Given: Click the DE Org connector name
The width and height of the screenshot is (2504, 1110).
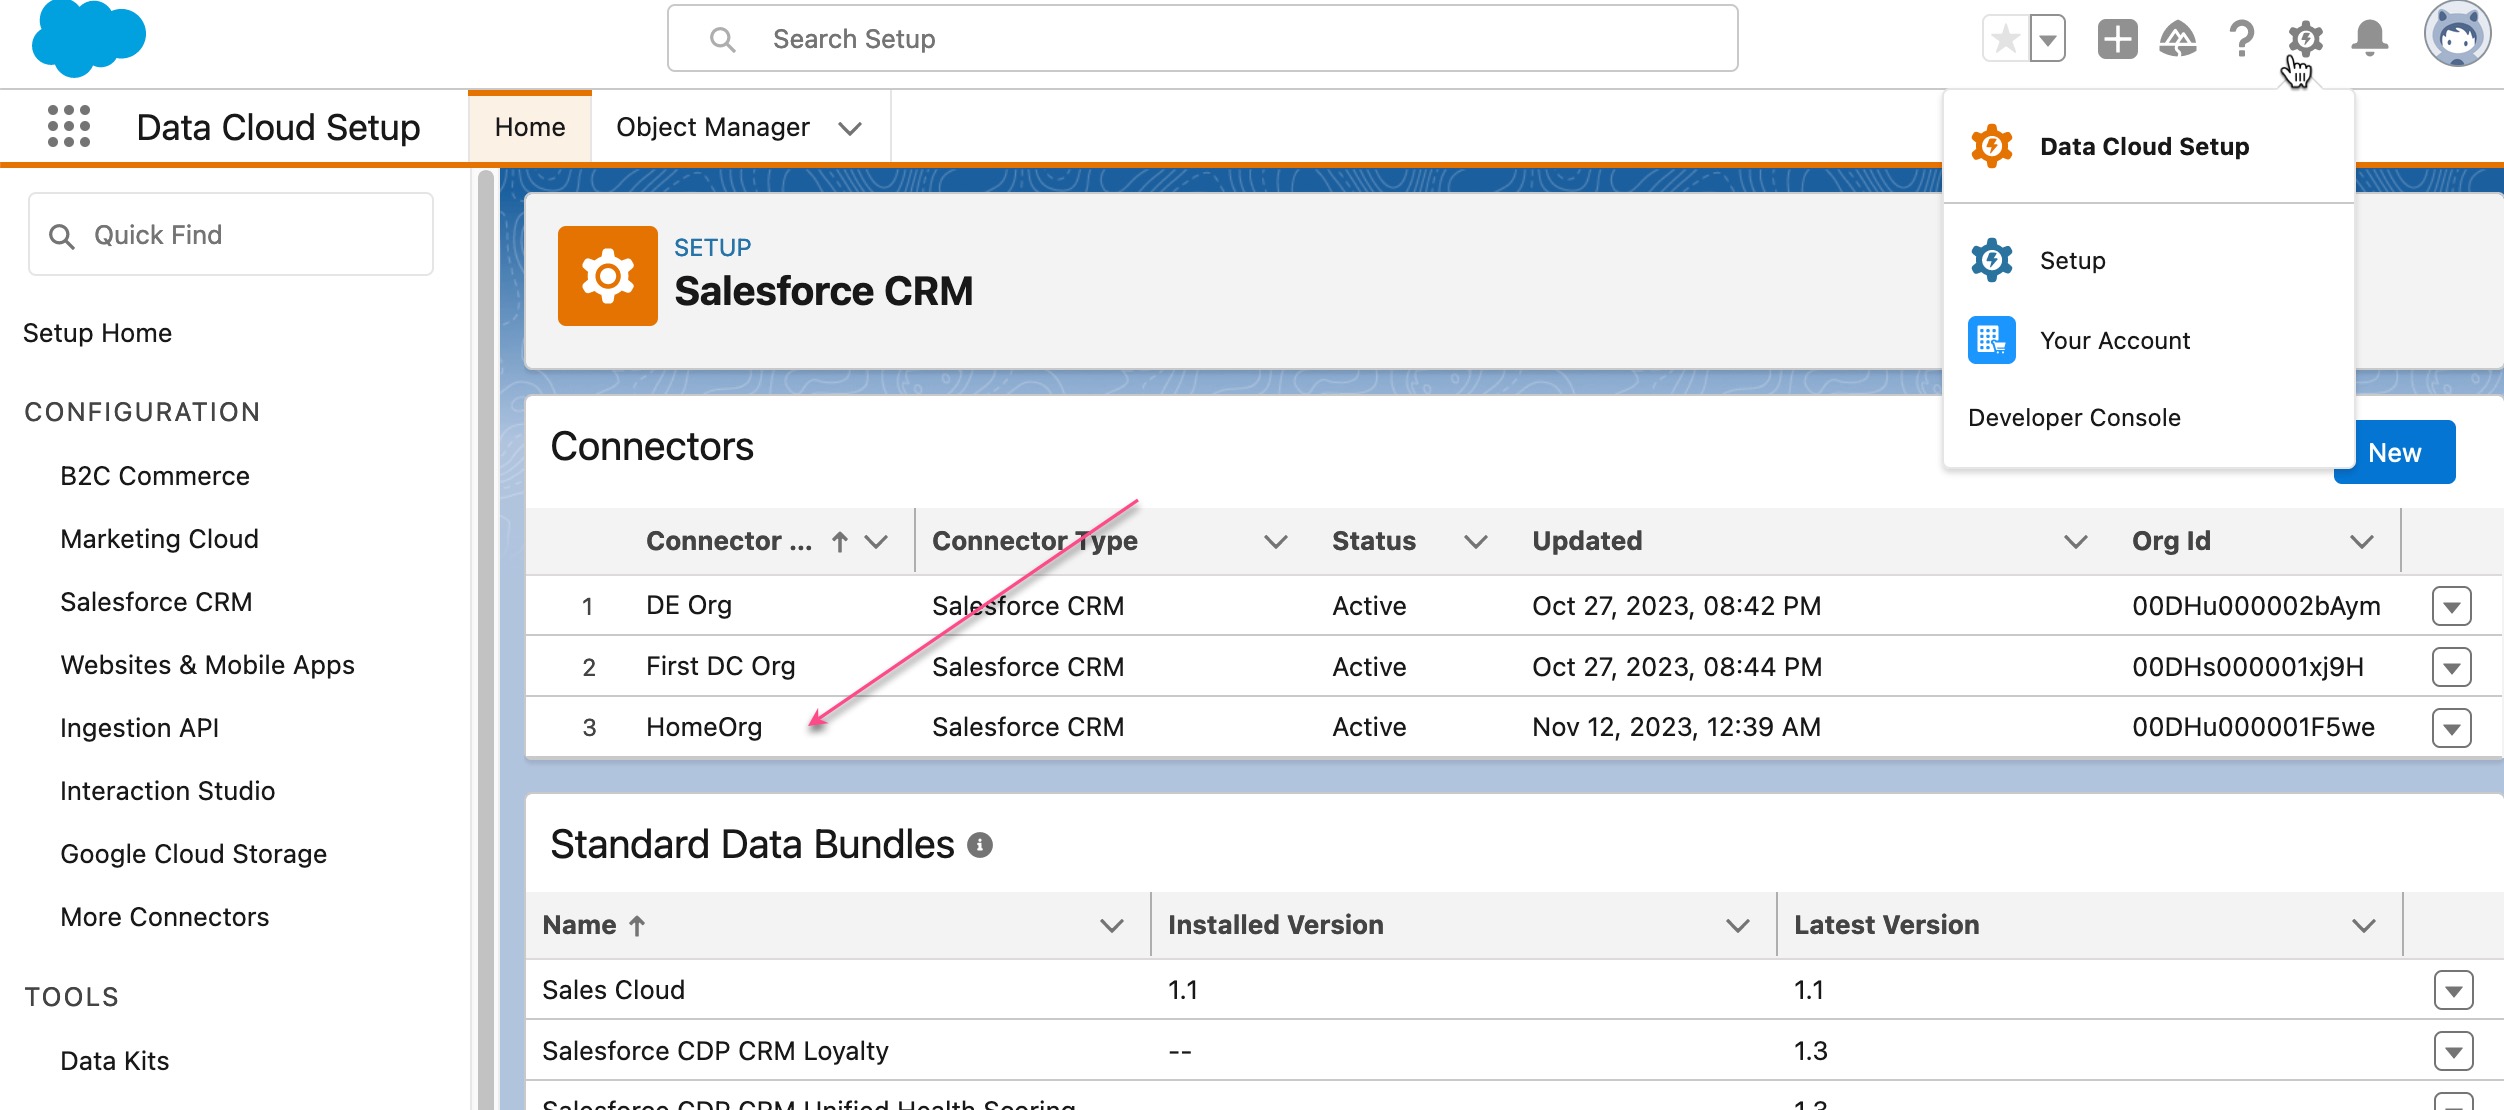Looking at the screenshot, I should point(689,605).
